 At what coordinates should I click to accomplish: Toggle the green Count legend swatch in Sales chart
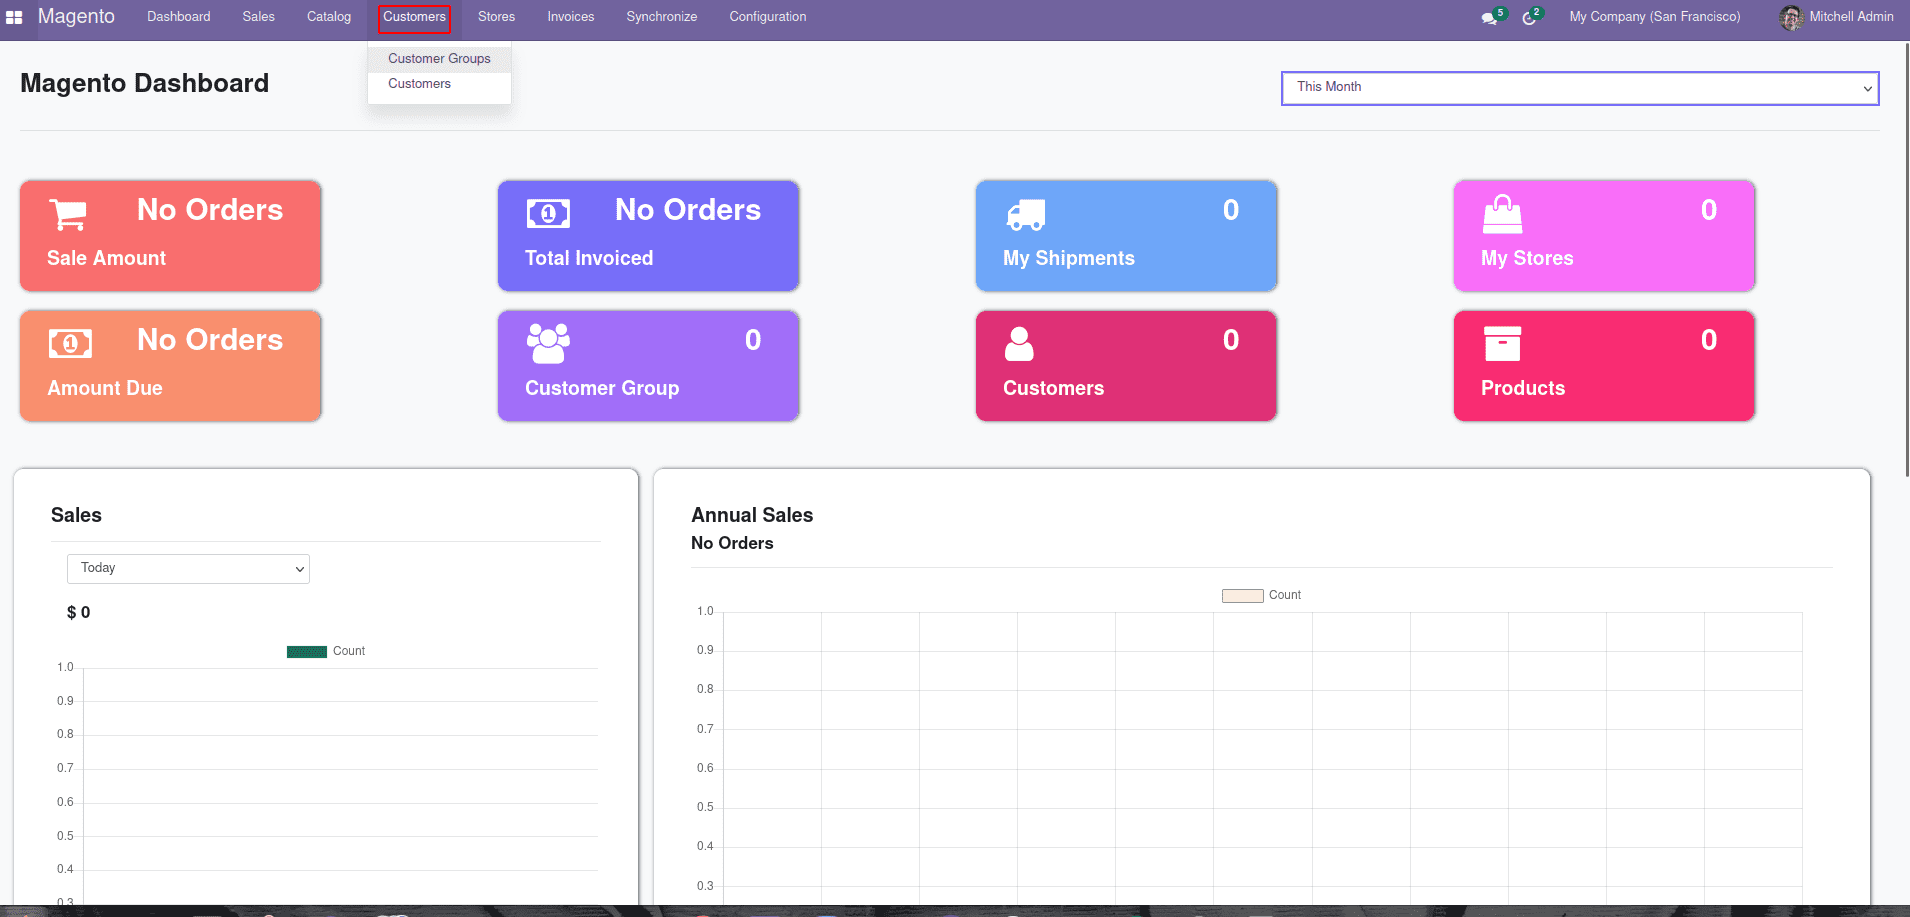307,652
